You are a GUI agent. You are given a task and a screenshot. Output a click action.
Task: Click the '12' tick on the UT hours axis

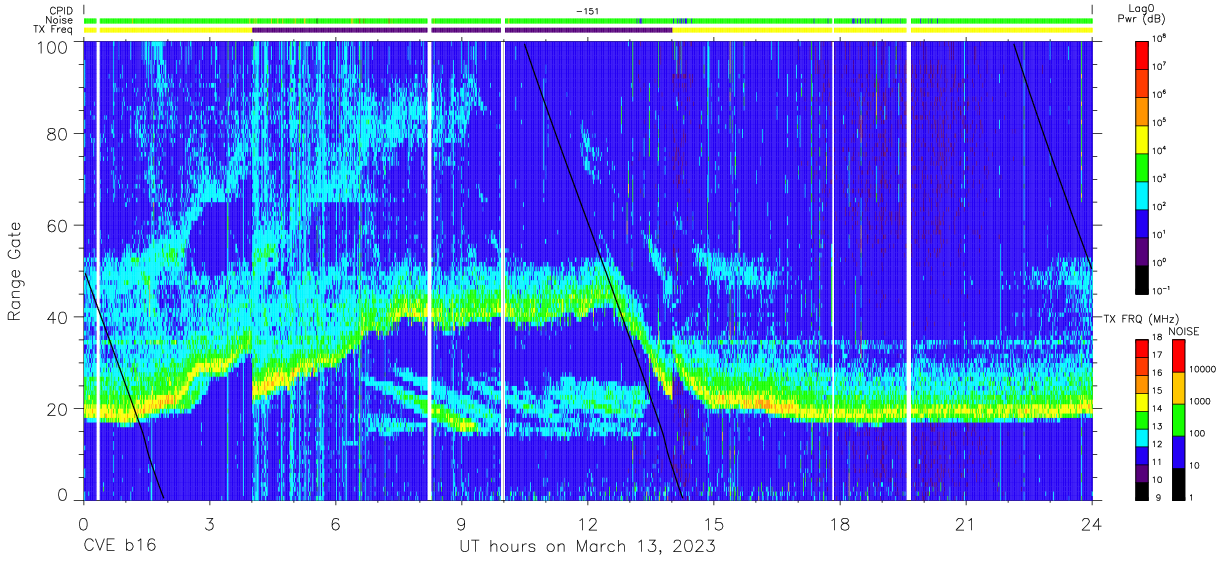click(x=588, y=522)
